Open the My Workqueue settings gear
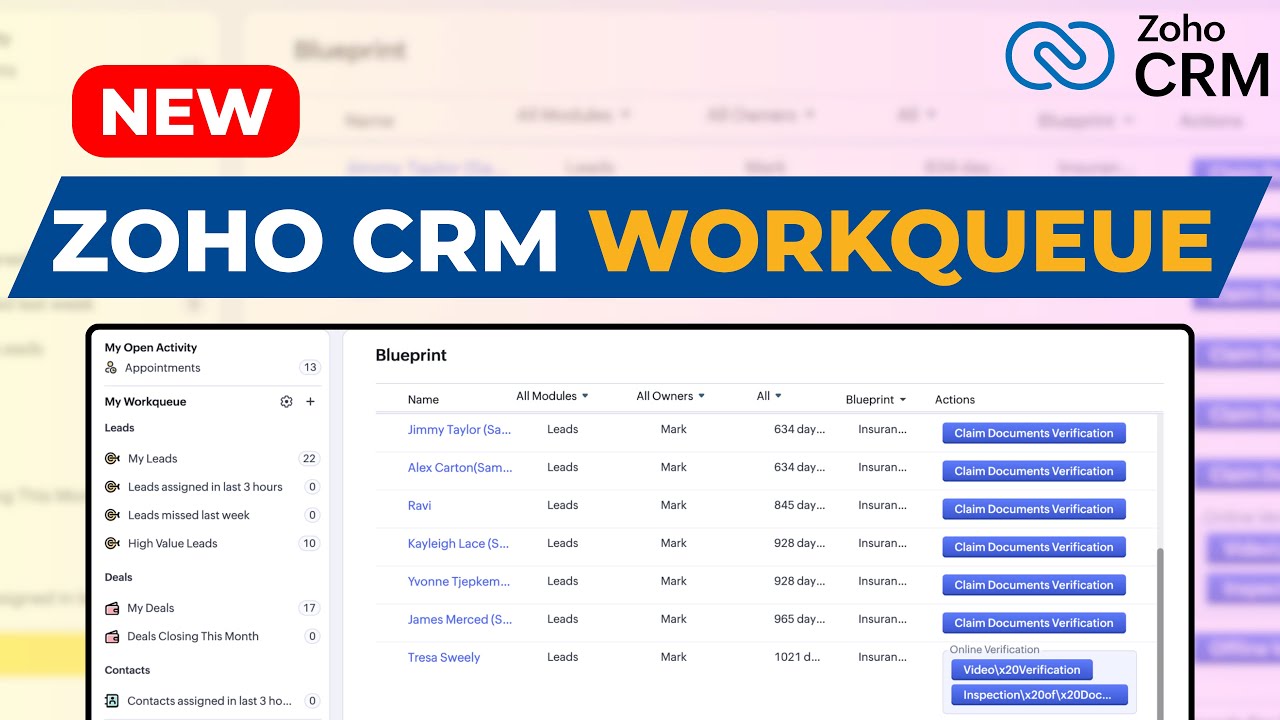This screenshot has height=720, width=1280. coord(286,402)
